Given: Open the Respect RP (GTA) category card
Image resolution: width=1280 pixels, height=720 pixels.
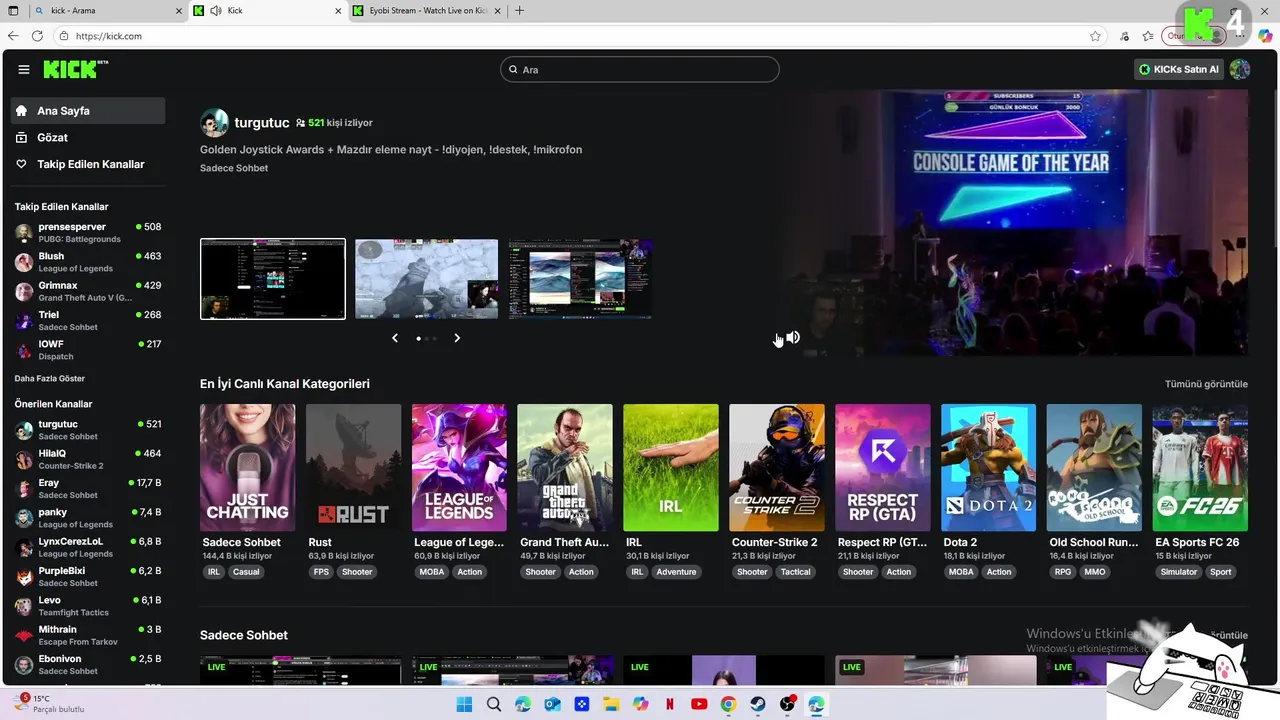Looking at the screenshot, I should [883, 467].
